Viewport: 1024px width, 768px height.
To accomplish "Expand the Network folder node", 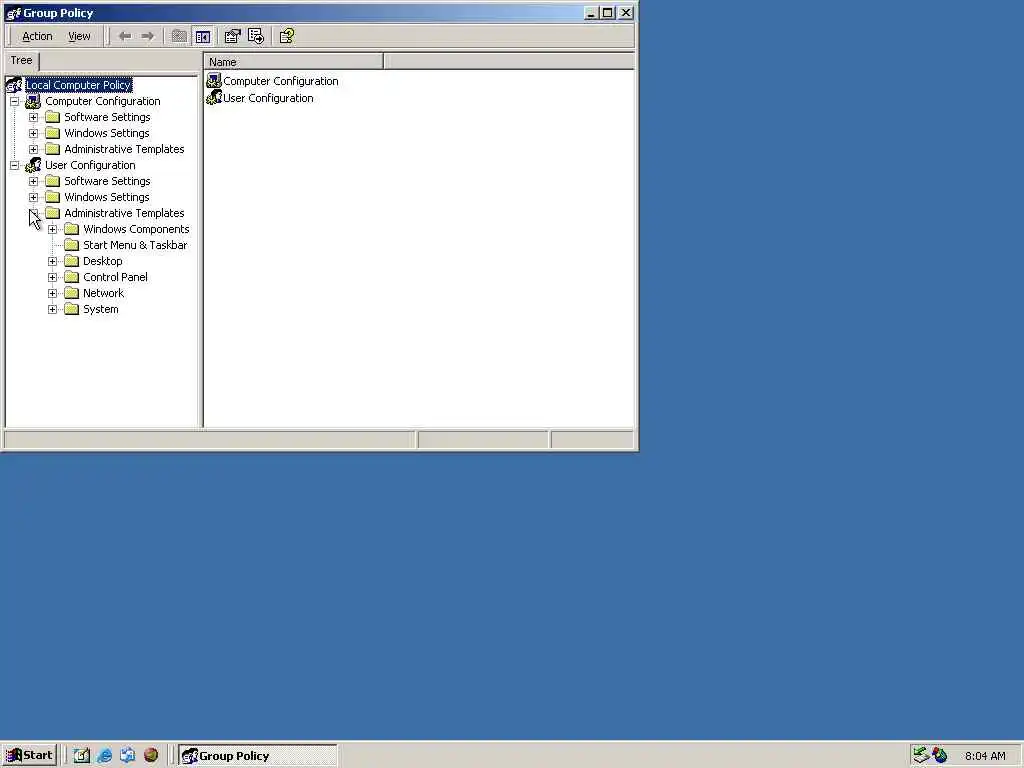I will pyautogui.click(x=52, y=293).
